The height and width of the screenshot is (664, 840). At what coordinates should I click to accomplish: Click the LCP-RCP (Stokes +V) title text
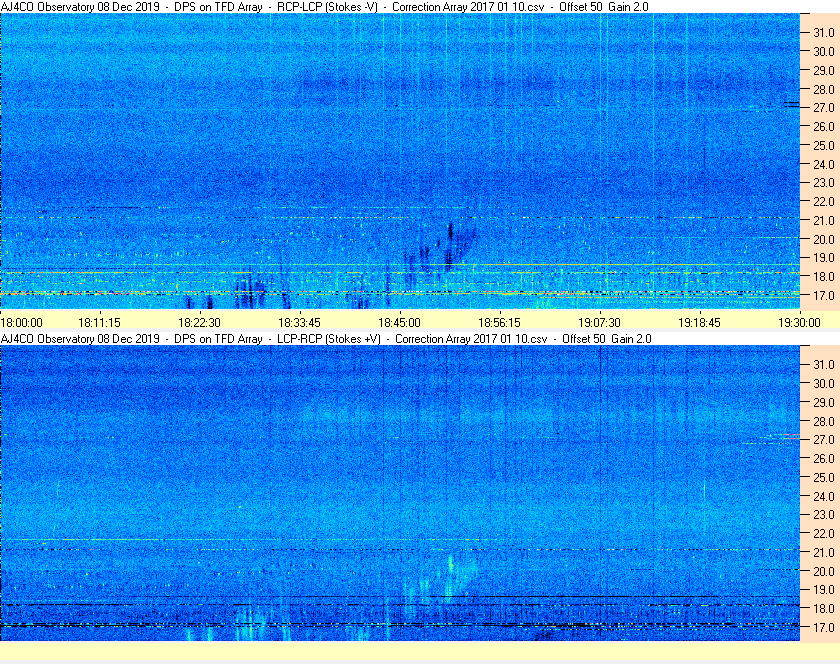329,339
